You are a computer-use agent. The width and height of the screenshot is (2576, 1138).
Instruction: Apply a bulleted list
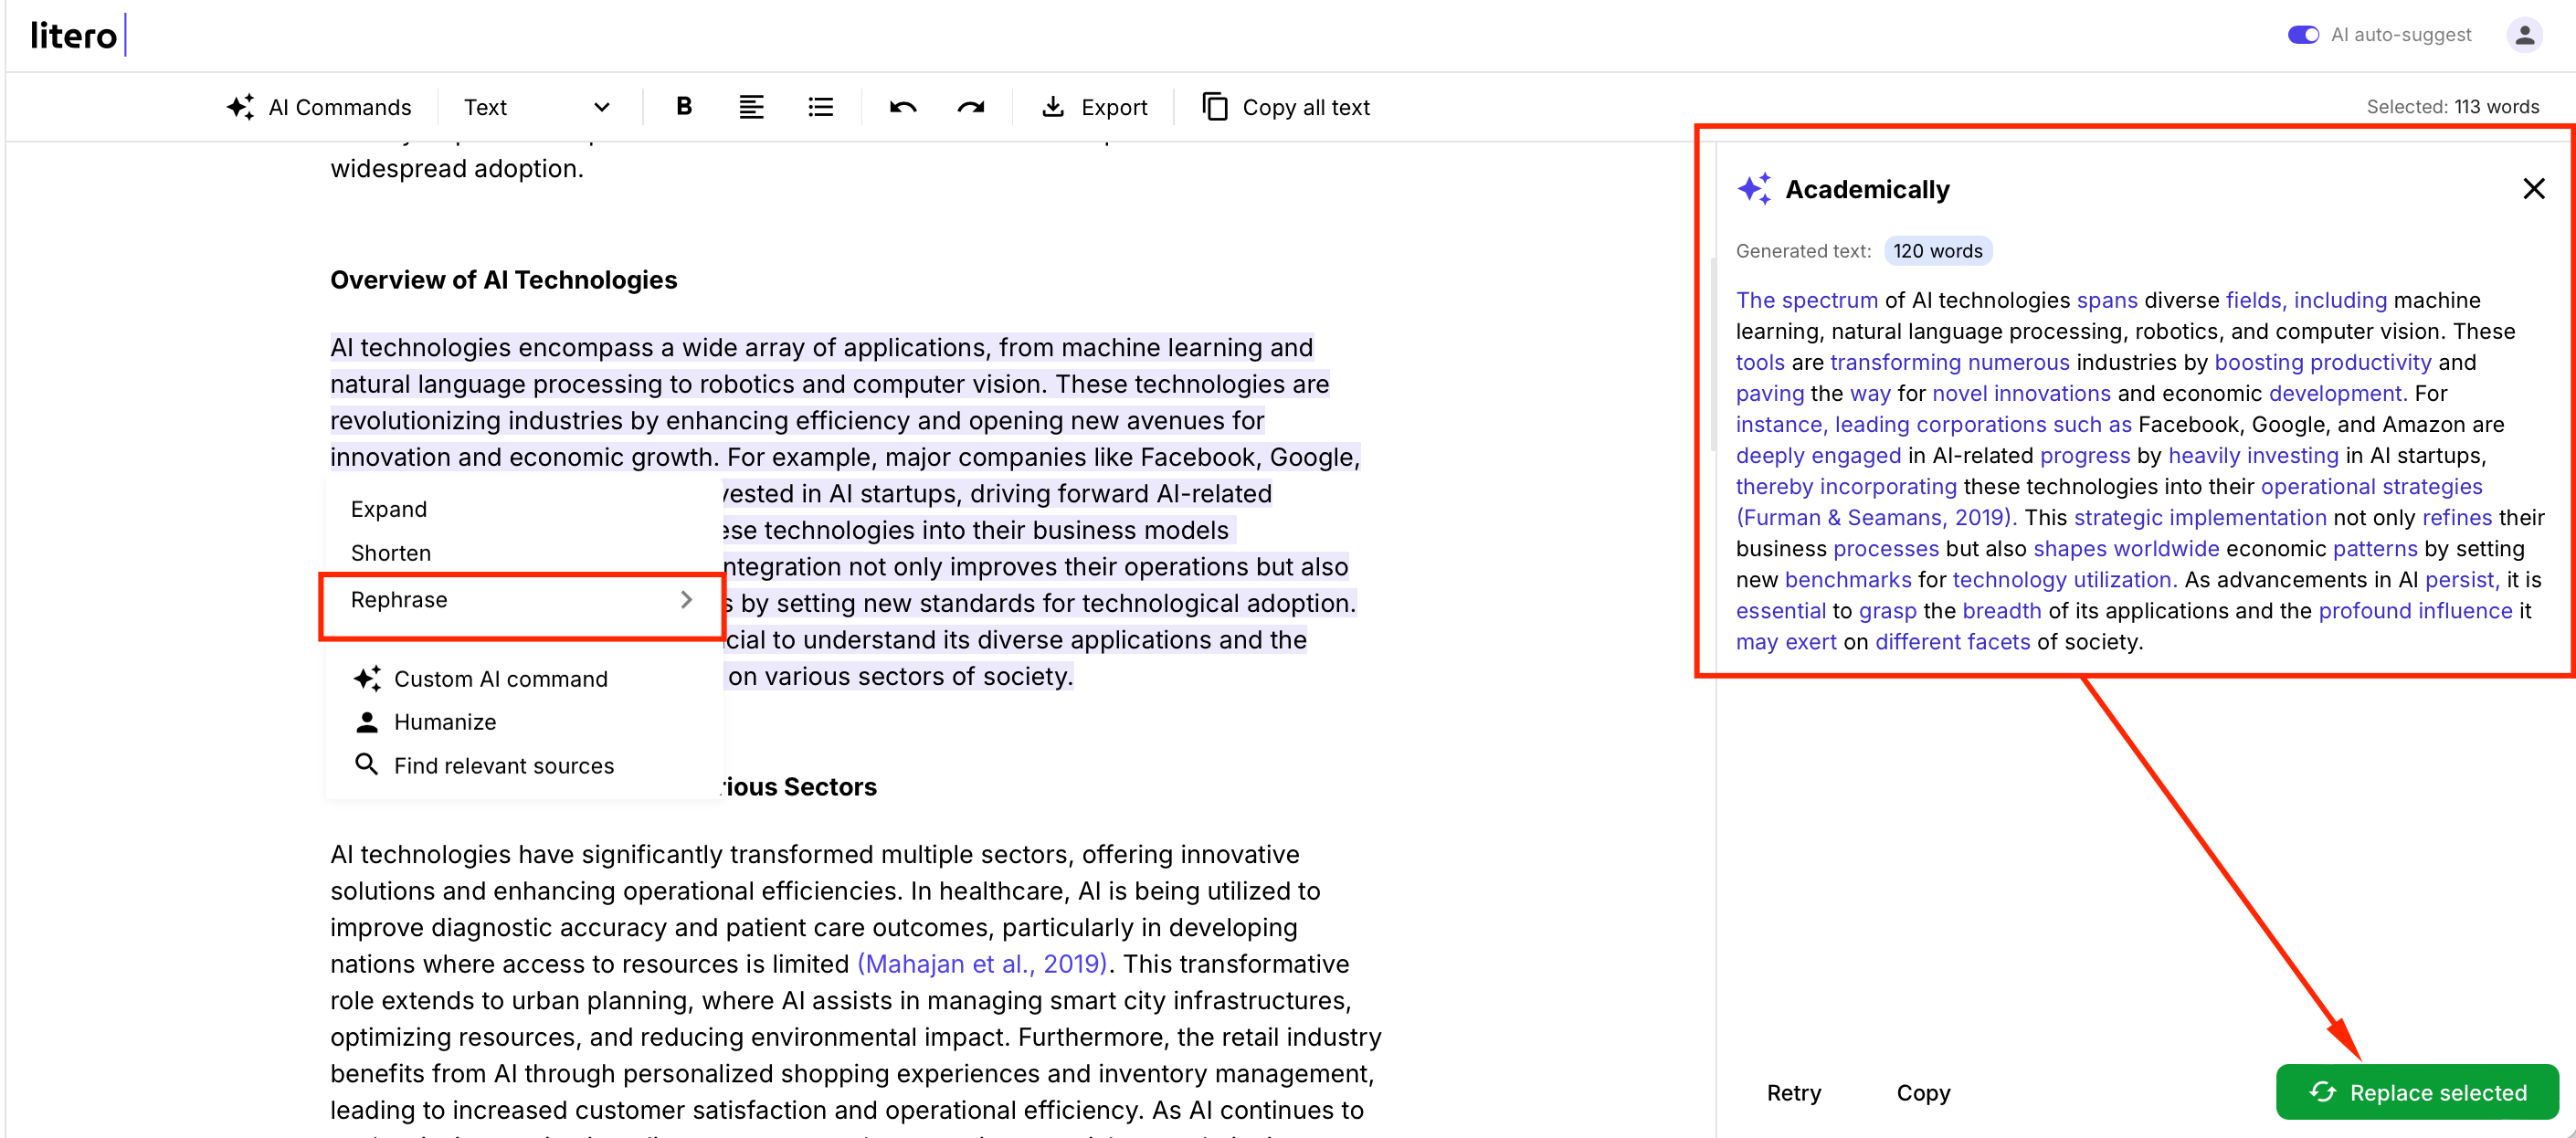click(820, 106)
